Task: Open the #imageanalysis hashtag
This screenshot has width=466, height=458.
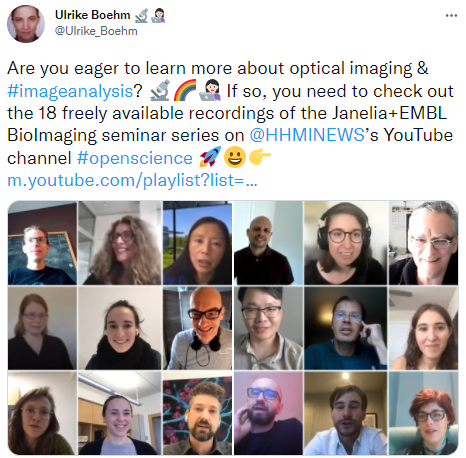Action: click(71, 91)
